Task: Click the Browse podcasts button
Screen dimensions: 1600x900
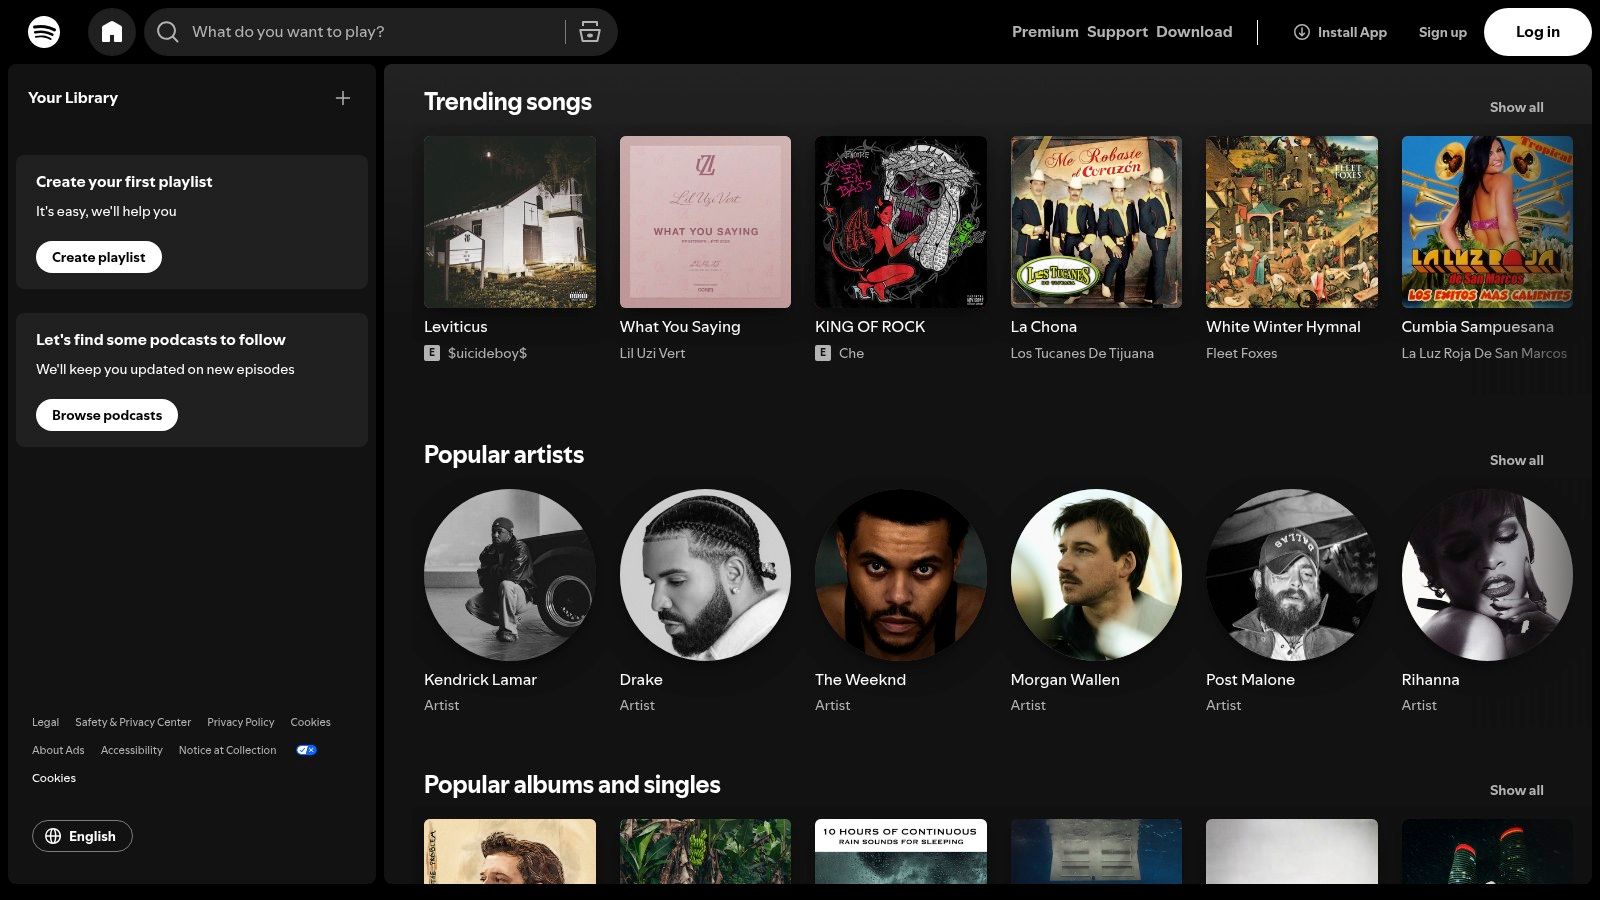Action: [106, 414]
